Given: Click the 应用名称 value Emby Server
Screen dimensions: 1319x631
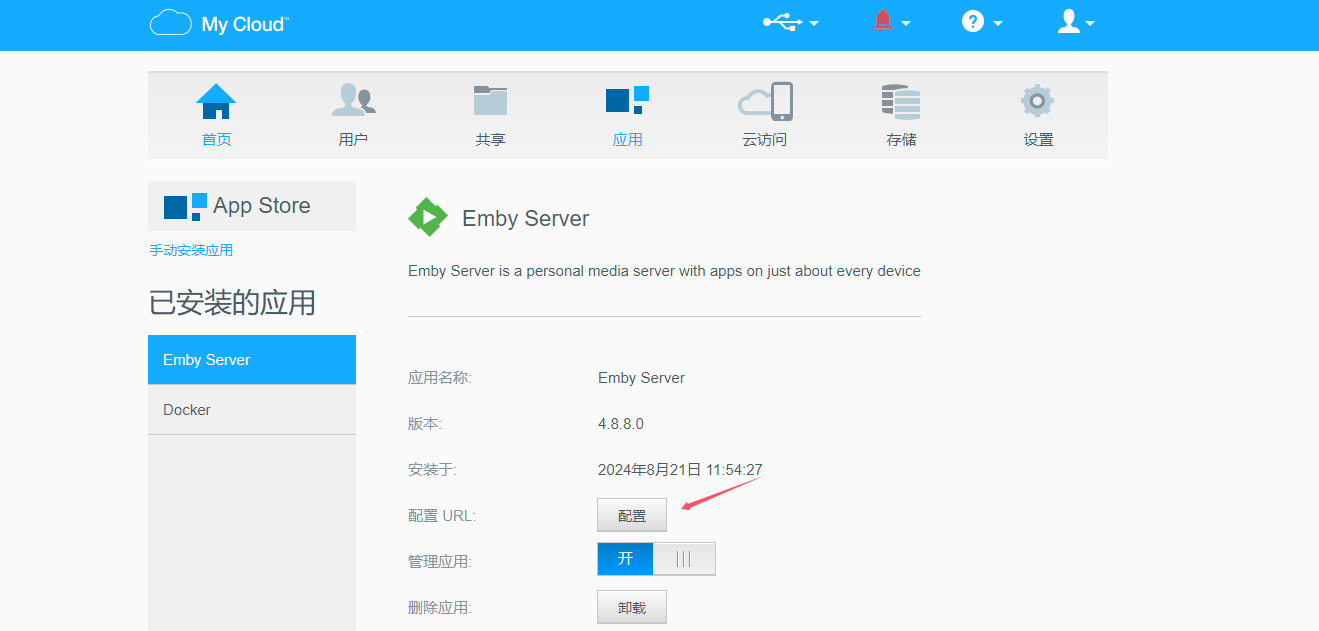Looking at the screenshot, I should pos(641,378).
